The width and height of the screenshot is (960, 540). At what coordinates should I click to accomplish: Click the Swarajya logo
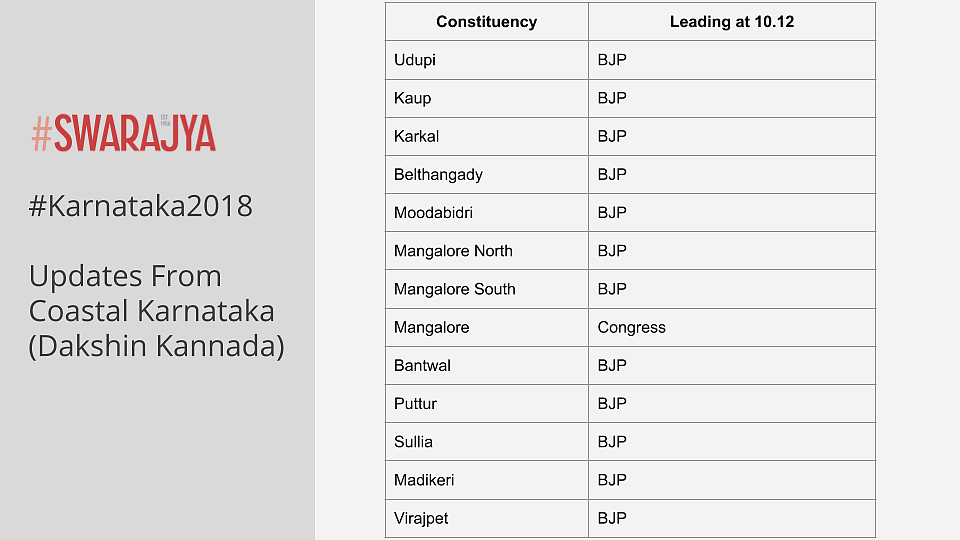124,133
